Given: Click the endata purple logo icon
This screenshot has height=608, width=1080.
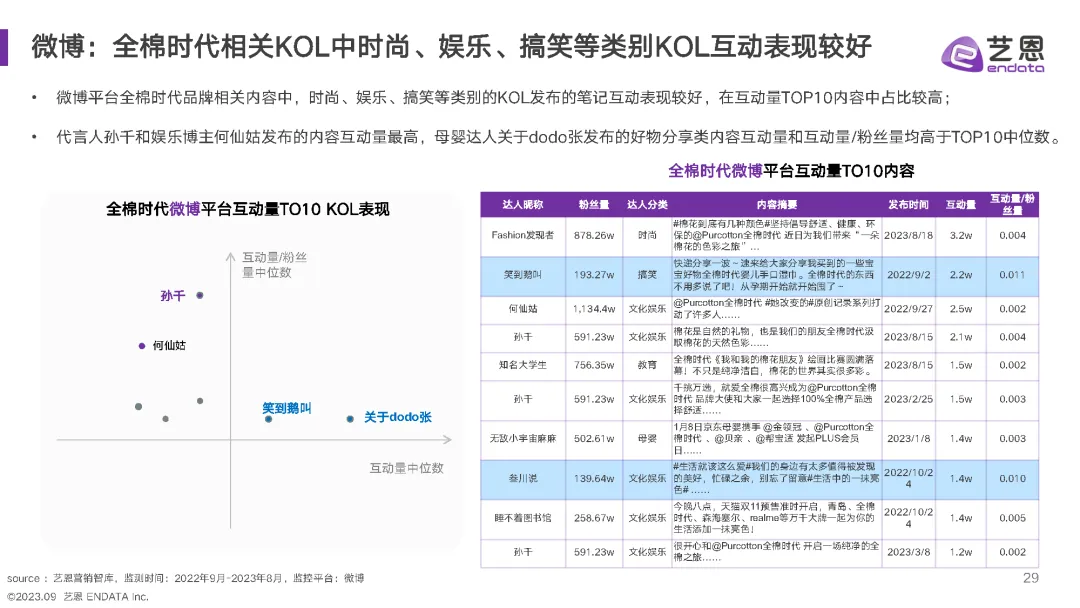Looking at the screenshot, I should [x=962, y=54].
